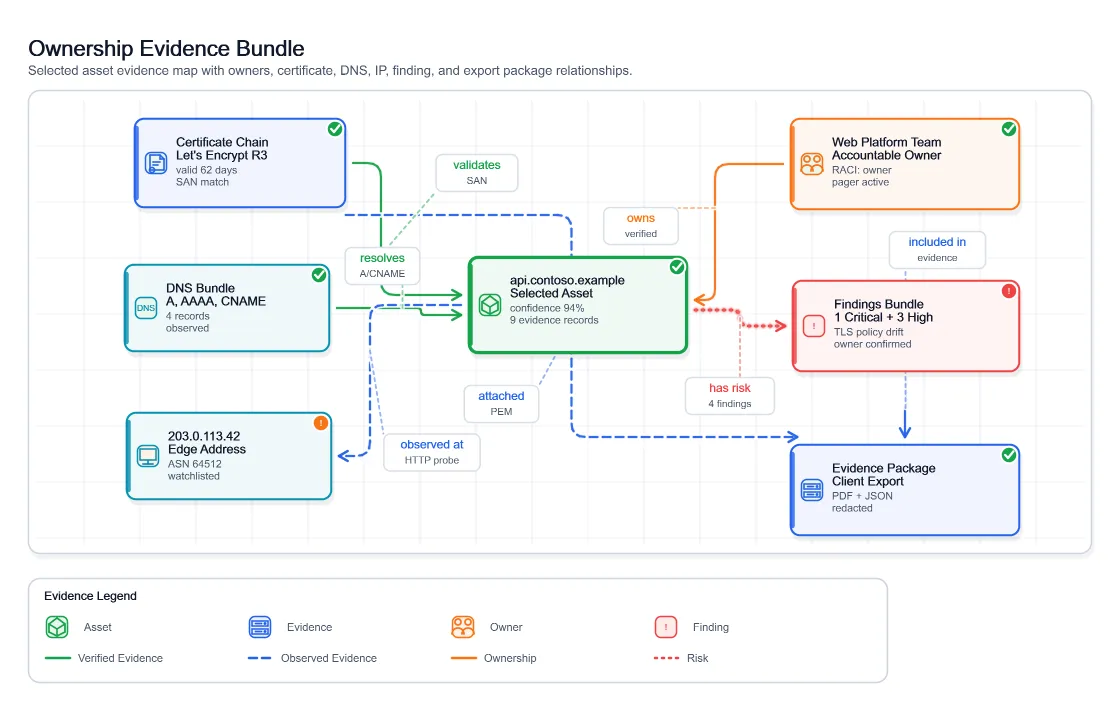Click green check badge on Certificate Chain

tap(335, 129)
